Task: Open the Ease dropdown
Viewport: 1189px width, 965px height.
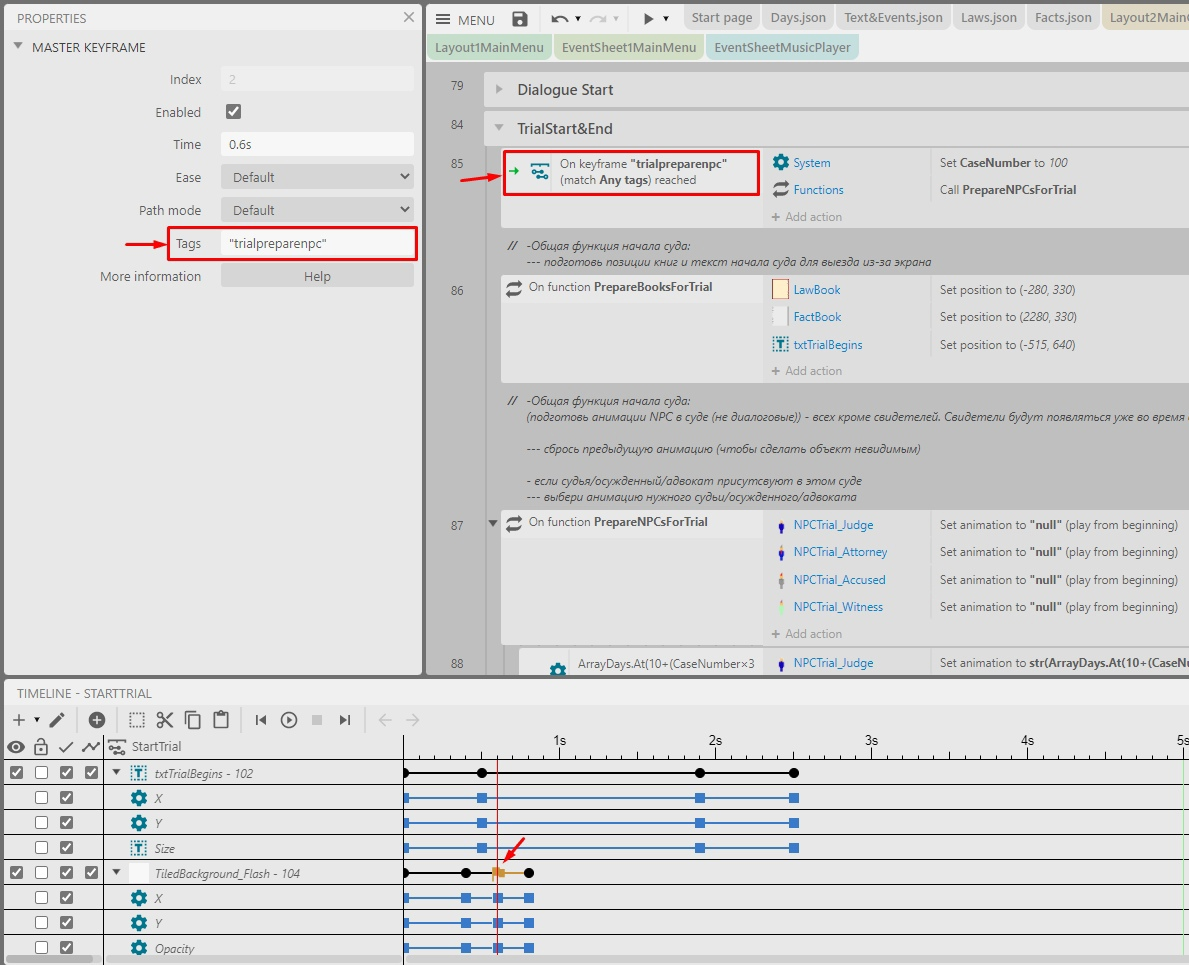Action: click(318, 177)
